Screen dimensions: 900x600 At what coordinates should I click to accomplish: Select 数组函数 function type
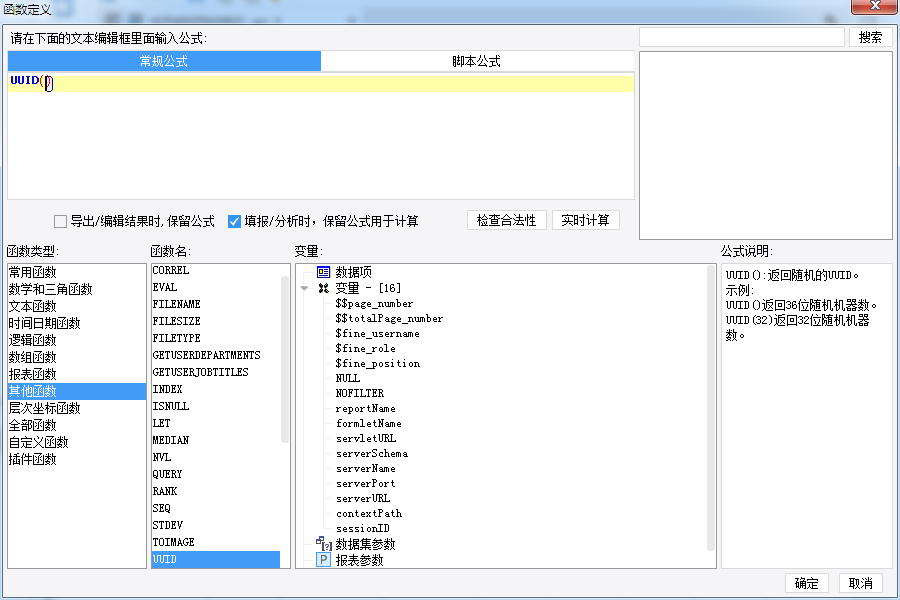pos(77,357)
